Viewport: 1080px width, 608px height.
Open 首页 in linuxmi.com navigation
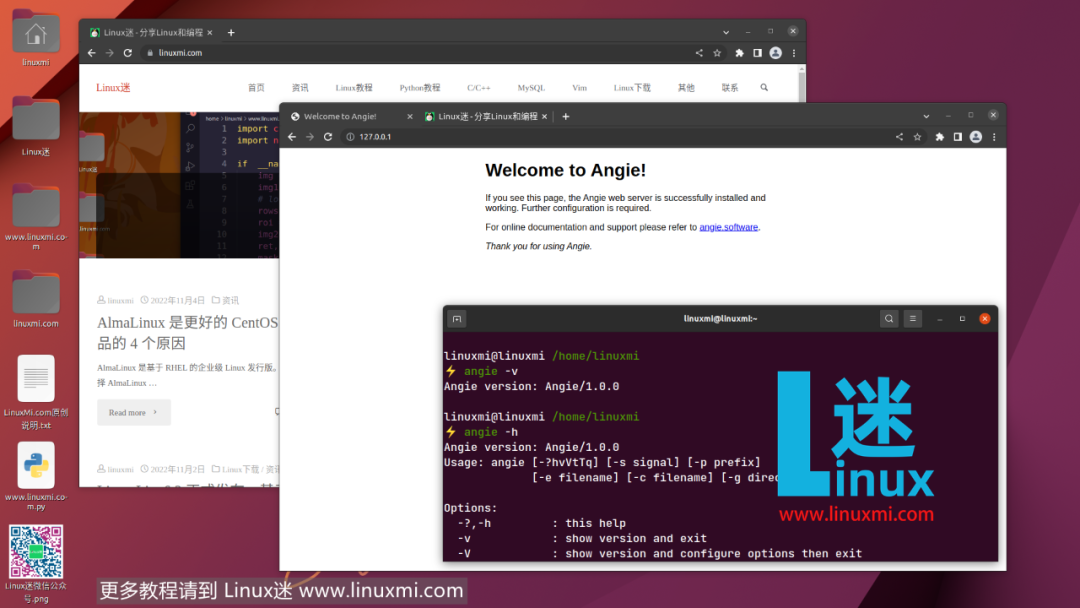coord(256,87)
